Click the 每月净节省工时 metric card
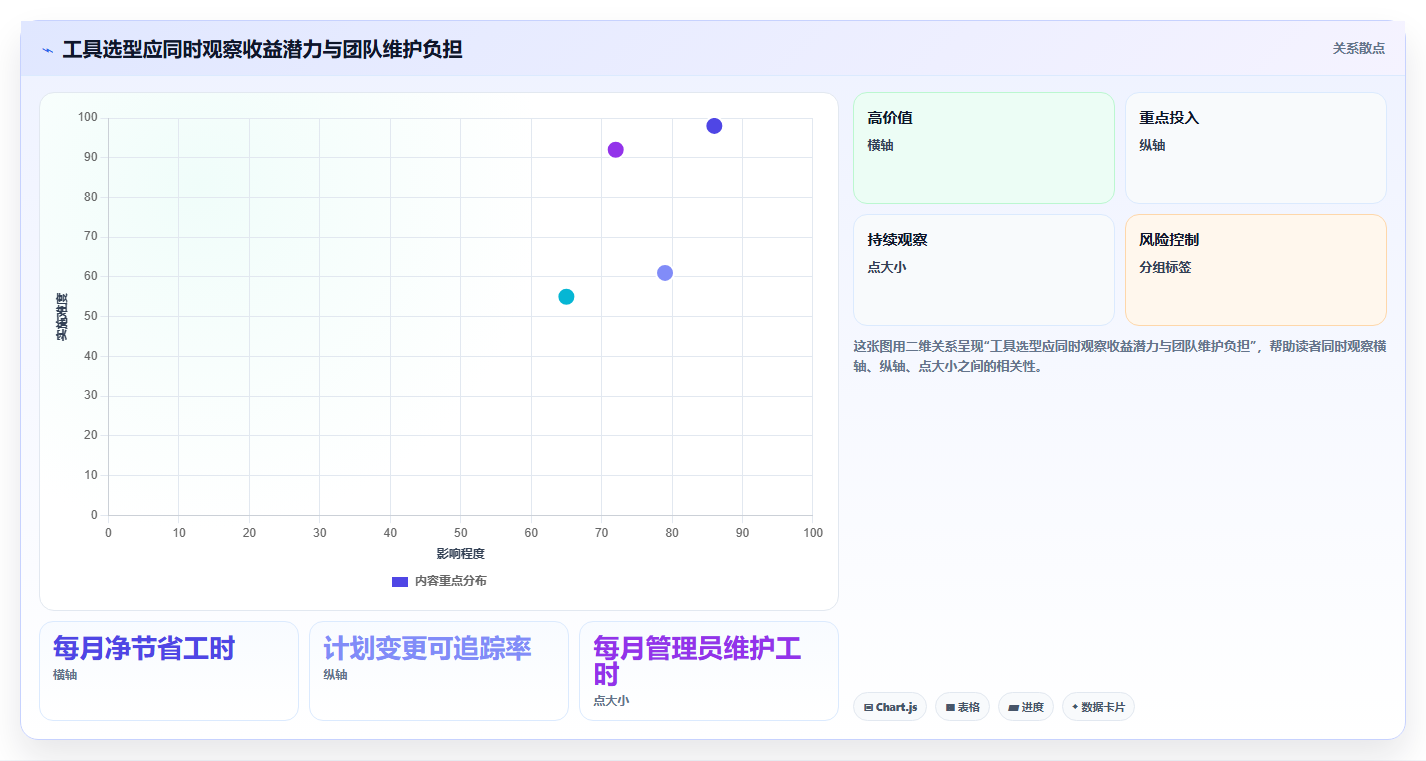Image resolution: width=1426 pixels, height=761 pixels. tap(169, 671)
